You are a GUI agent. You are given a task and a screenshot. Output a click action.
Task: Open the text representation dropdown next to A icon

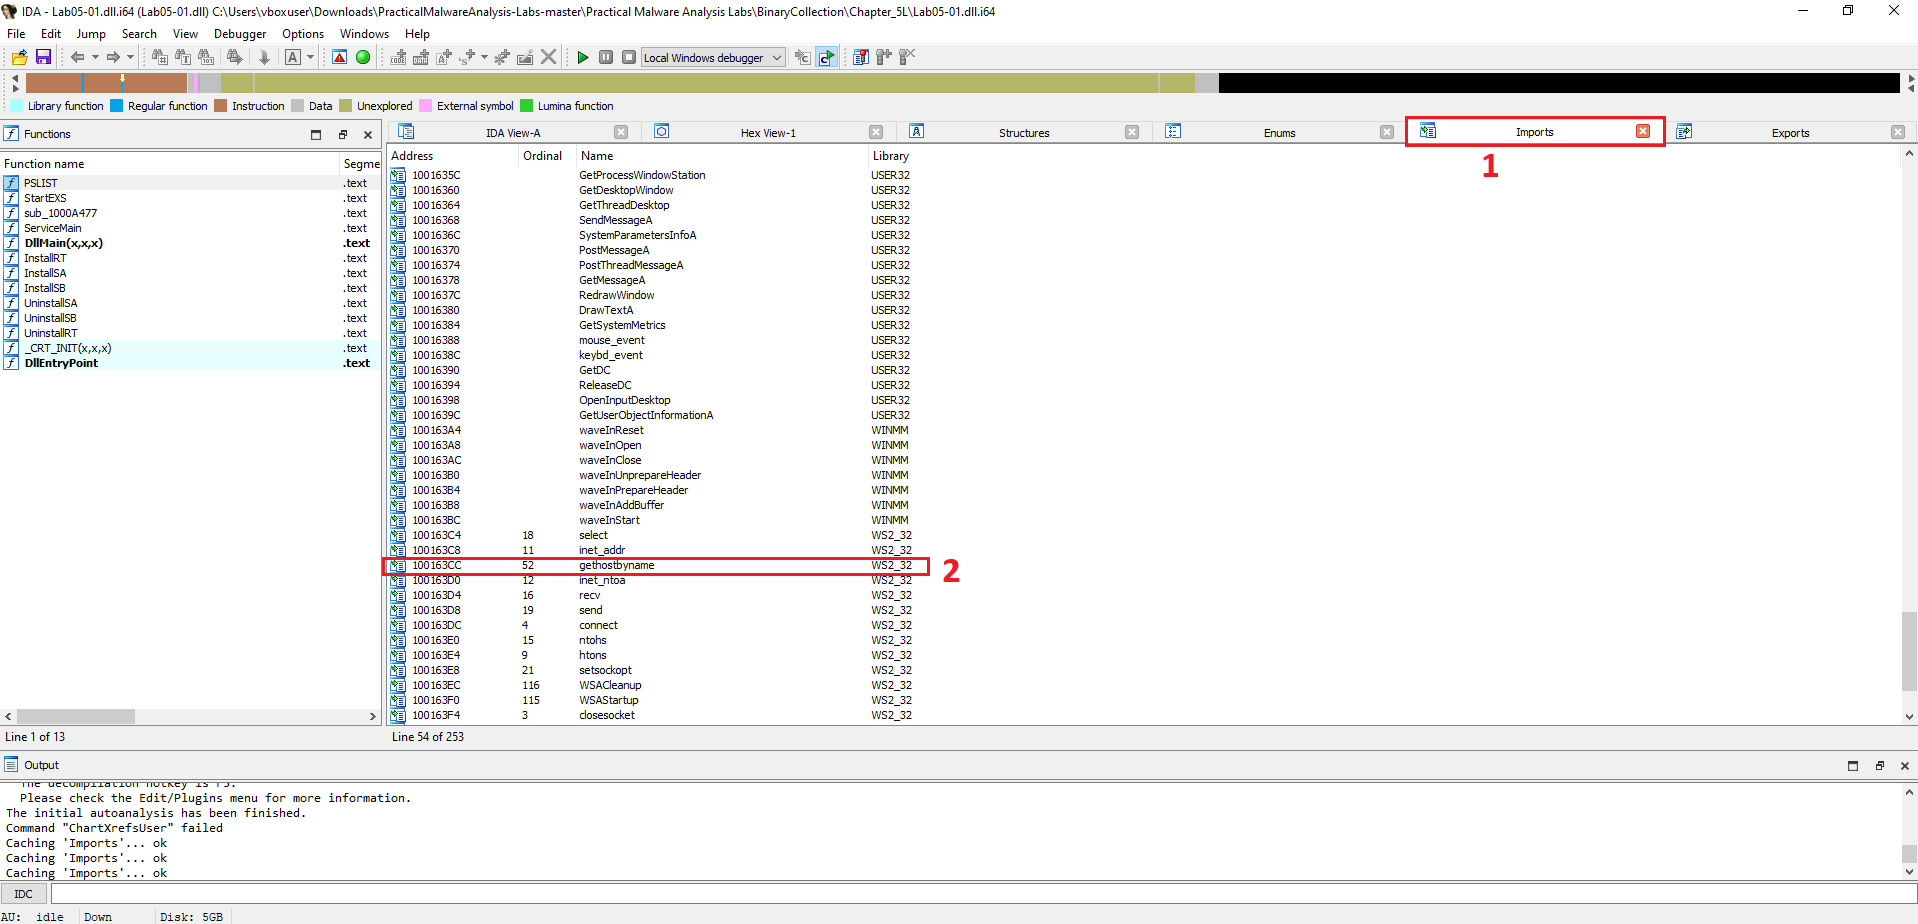pyautogui.click(x=309, y=57)
